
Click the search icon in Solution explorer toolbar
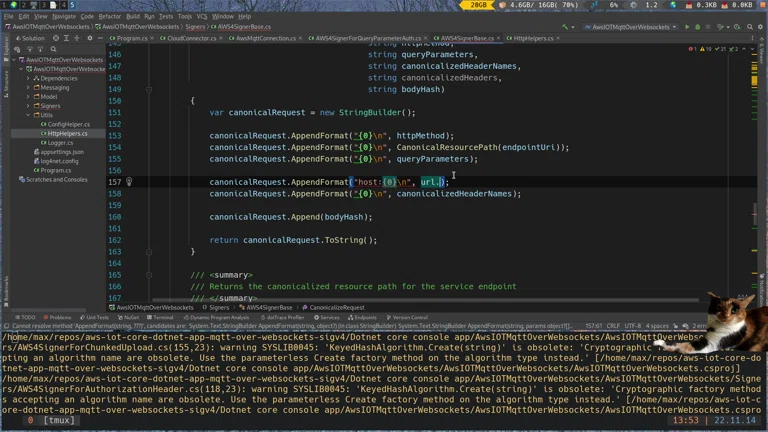coord(53,49)
